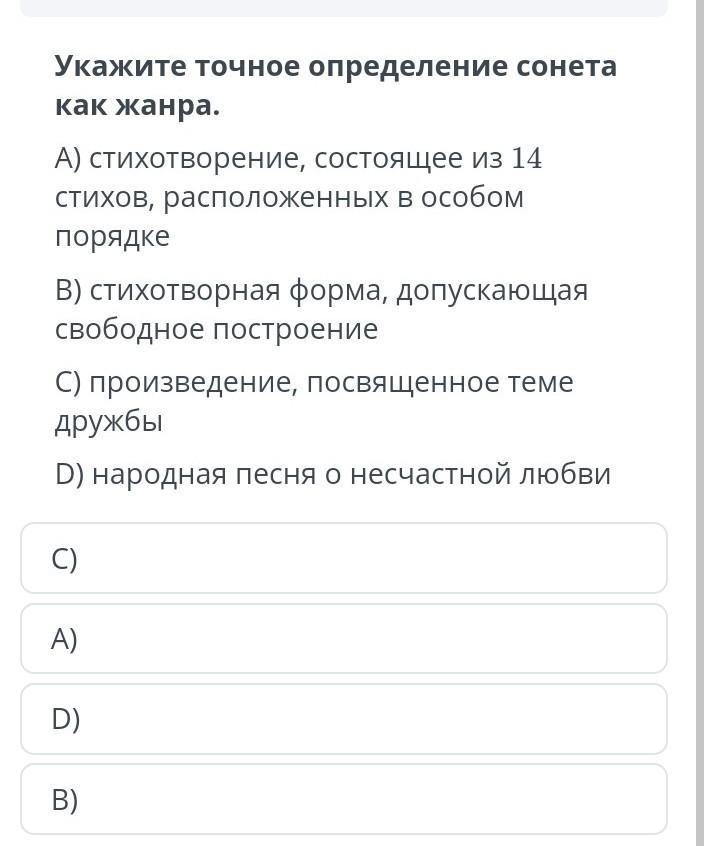The image size is (704, 846).
Task: Click the word 'дружбы'
Action: tap(108, 422)
